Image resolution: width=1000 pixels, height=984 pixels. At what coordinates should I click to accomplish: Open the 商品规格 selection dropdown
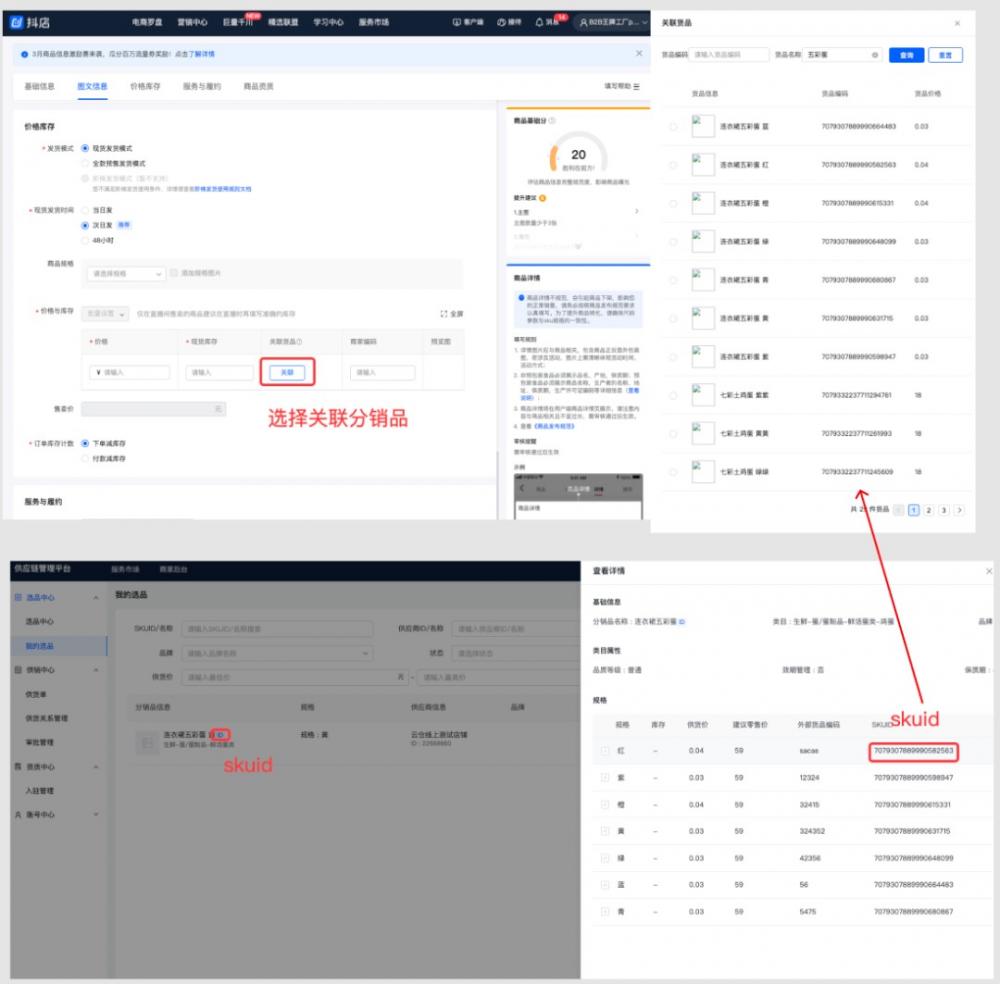(x=126, y=274)
